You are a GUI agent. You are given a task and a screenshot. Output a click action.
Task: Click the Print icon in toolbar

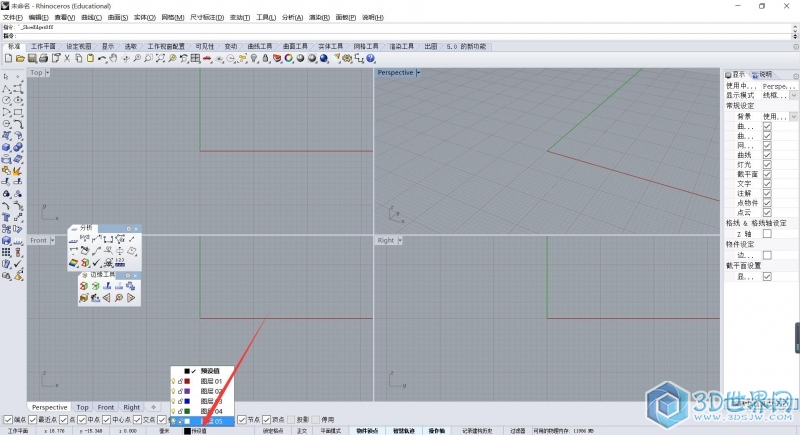[41, 59]
